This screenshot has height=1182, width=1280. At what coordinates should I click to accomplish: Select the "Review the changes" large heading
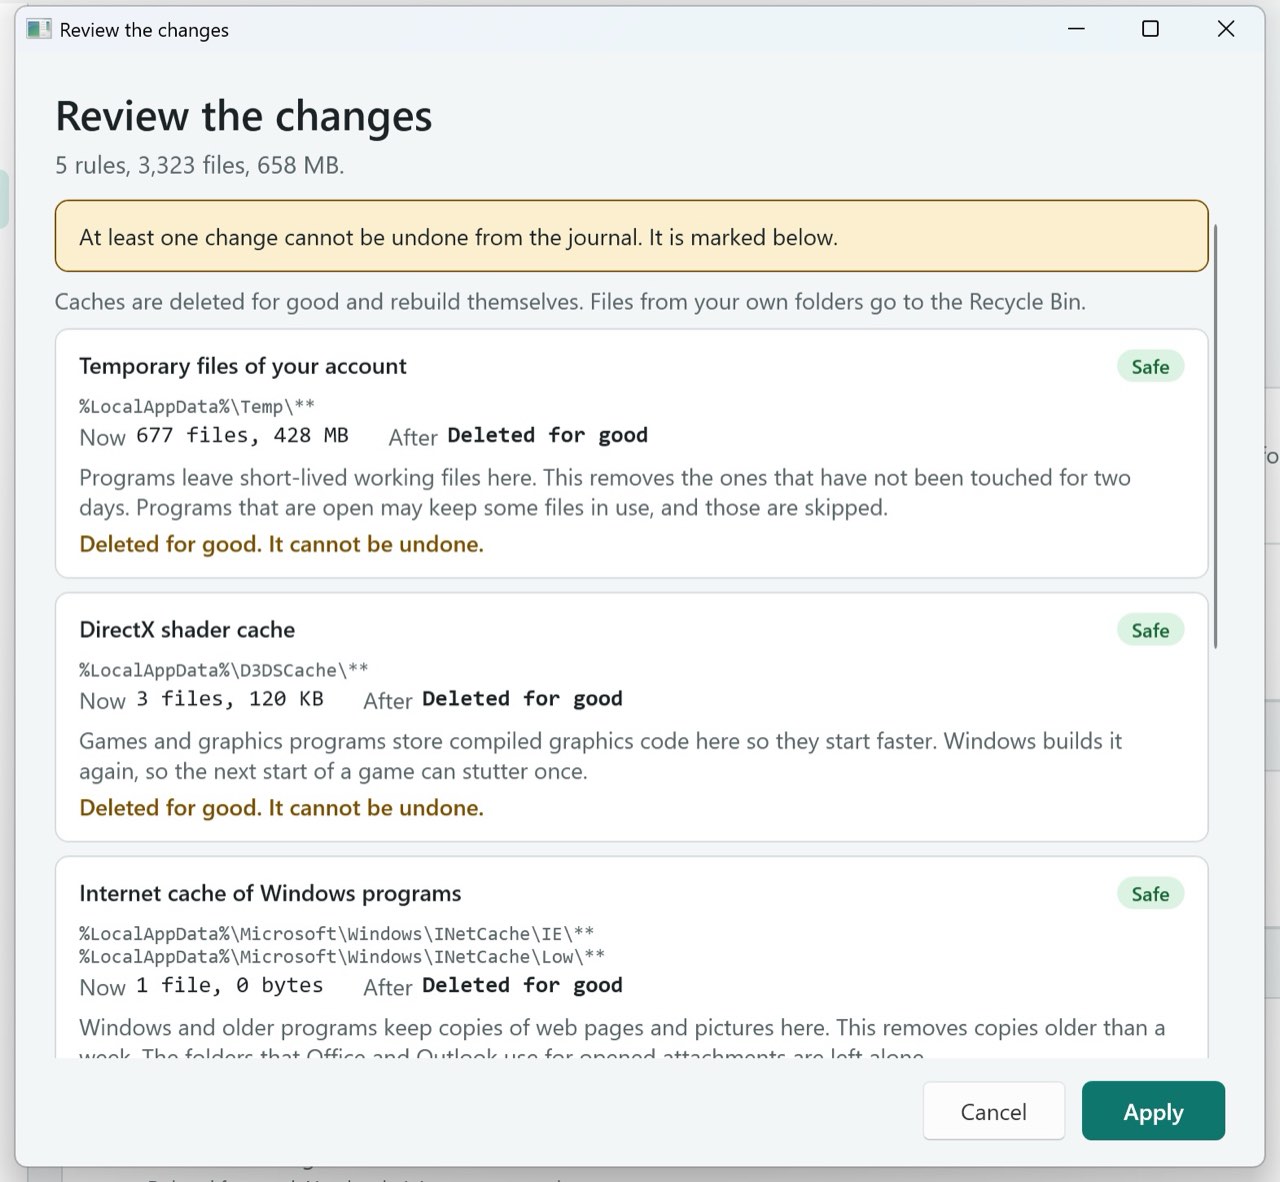click(x=244, y=116)
